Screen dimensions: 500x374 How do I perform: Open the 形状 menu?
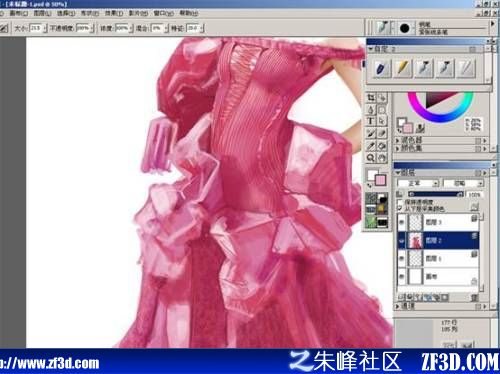(90, 13)
